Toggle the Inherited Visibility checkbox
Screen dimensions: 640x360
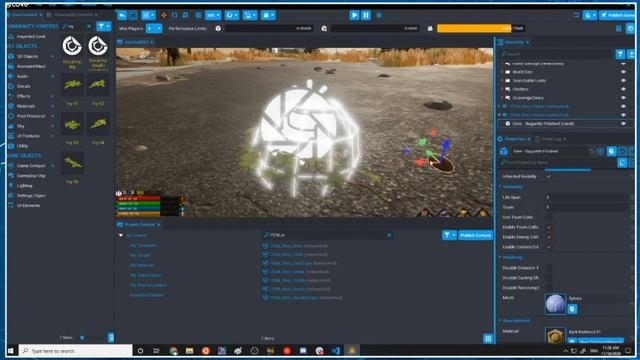[x=549, y=176]
